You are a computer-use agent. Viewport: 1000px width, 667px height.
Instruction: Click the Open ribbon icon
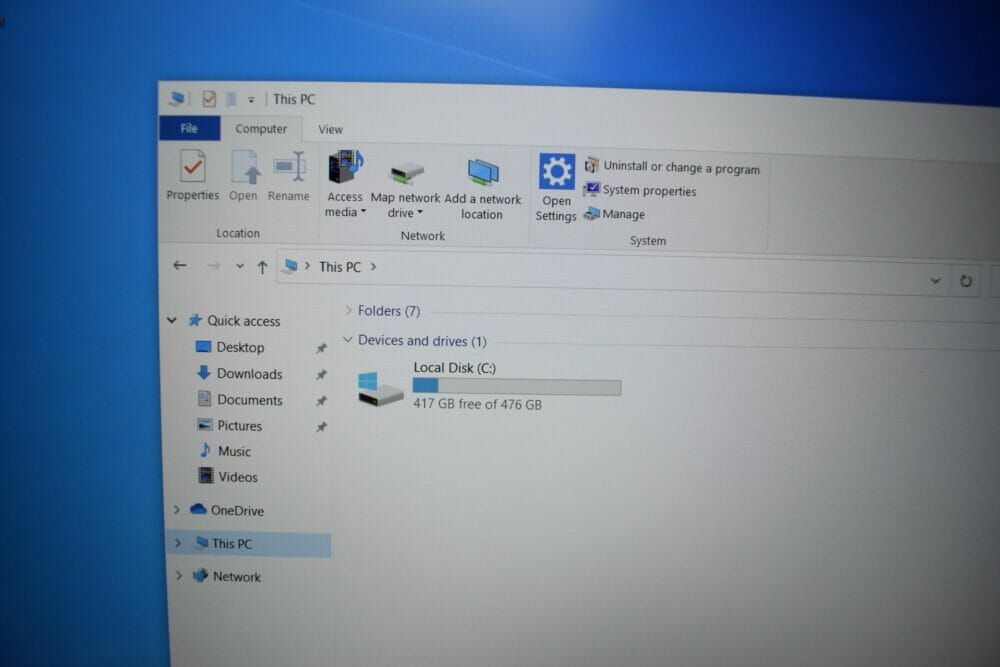(x=244, y=168)
